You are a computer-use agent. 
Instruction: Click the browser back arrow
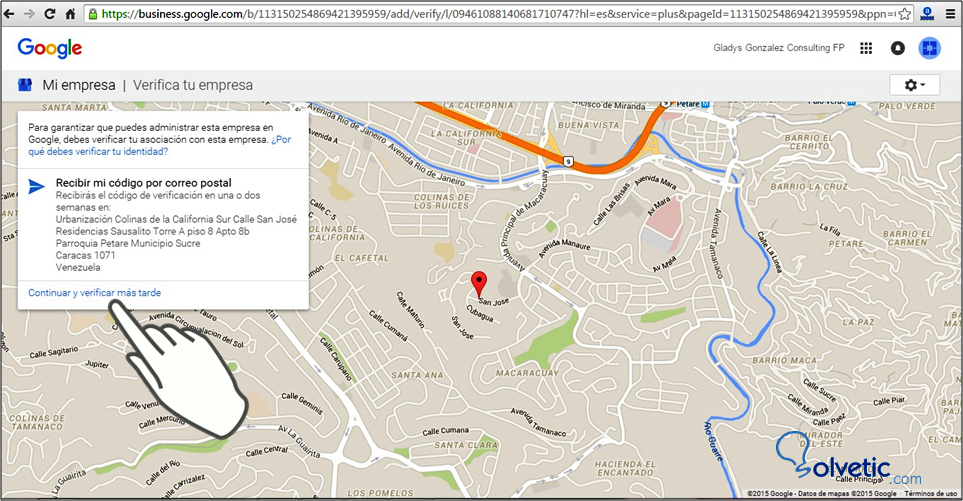pyautogui.click(x=9, y=14)
